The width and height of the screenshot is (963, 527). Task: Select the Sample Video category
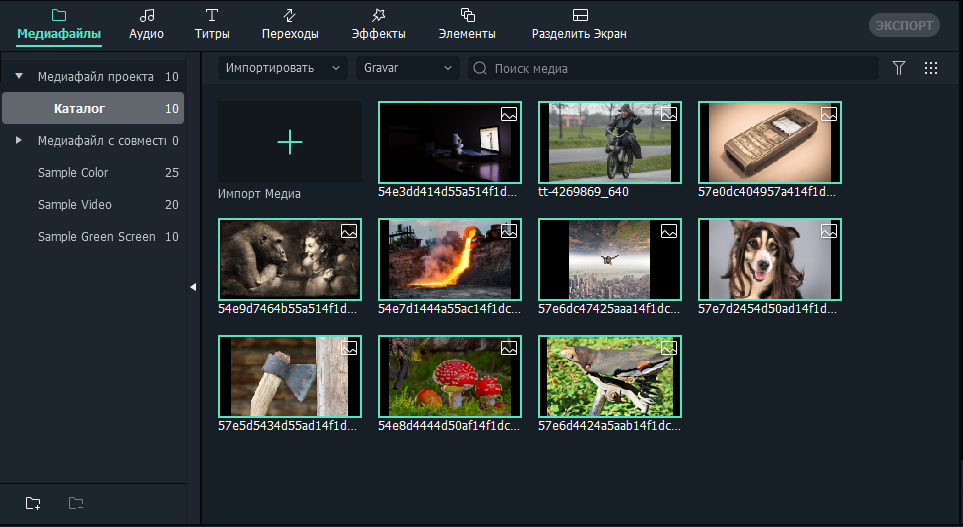click(x=93, y=205)
